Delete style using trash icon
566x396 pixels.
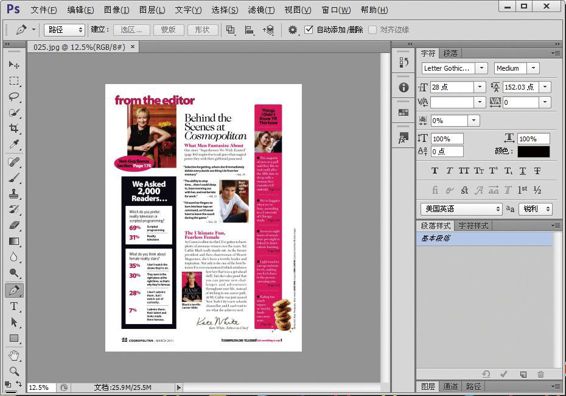click(540, 374)
